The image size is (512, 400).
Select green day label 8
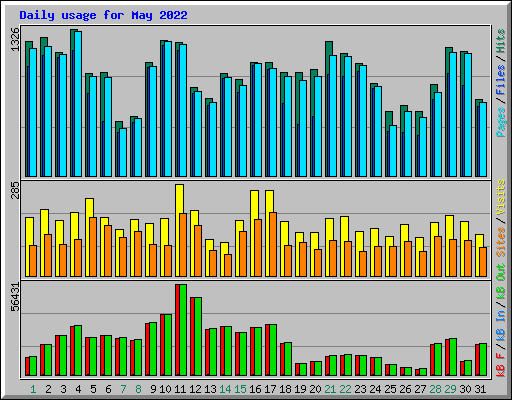pyautogui.click(x=138, y=389)
